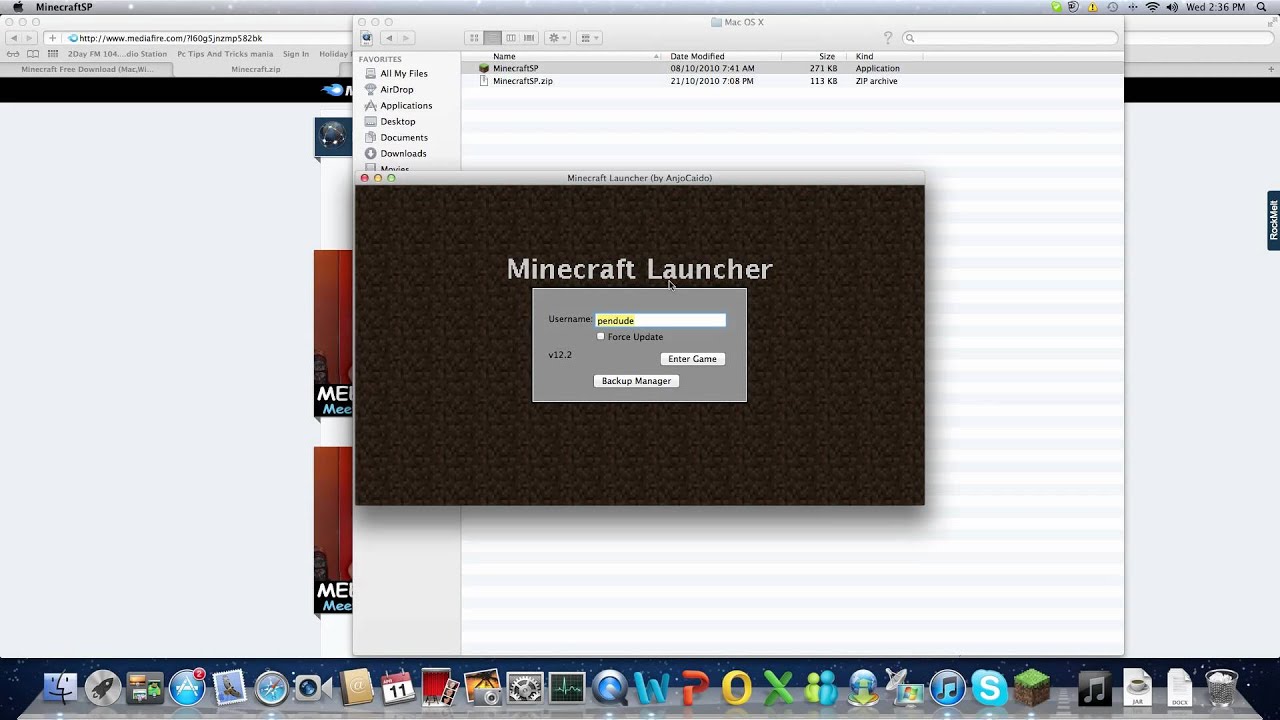Image resolution: width=1280 pixels, height=720 pixels.
Task: Open the DOCX document in dock
Action: pyautogui.click(x=1179, y=688)
